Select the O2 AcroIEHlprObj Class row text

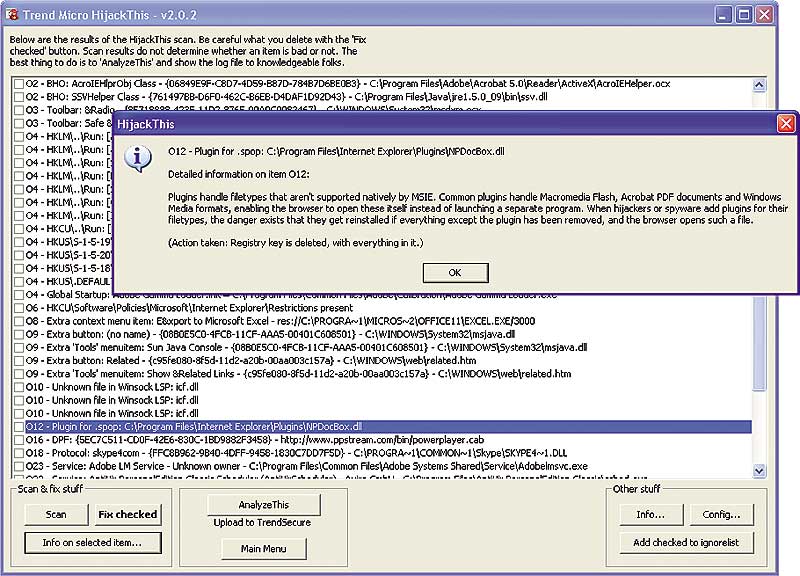(x=348, y=84)
